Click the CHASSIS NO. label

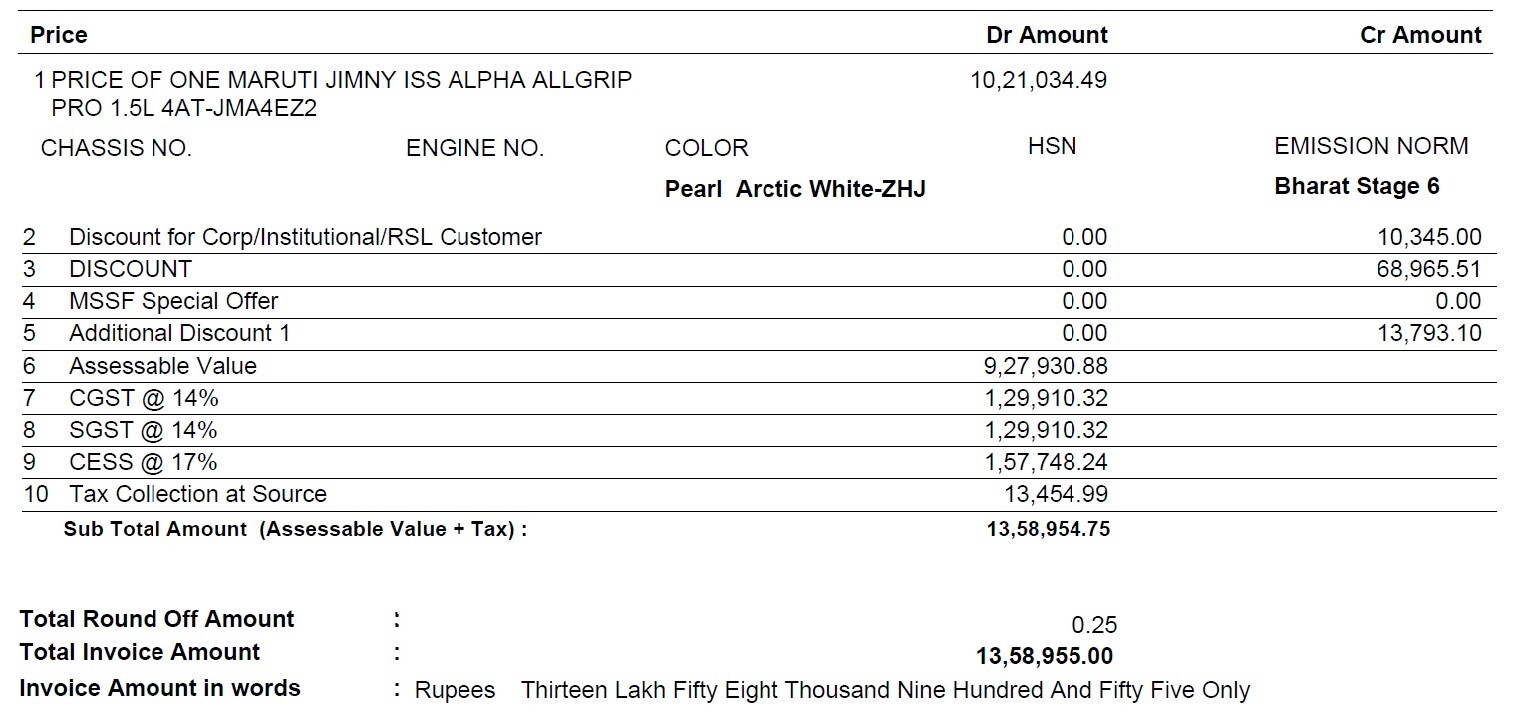point(116,149)
